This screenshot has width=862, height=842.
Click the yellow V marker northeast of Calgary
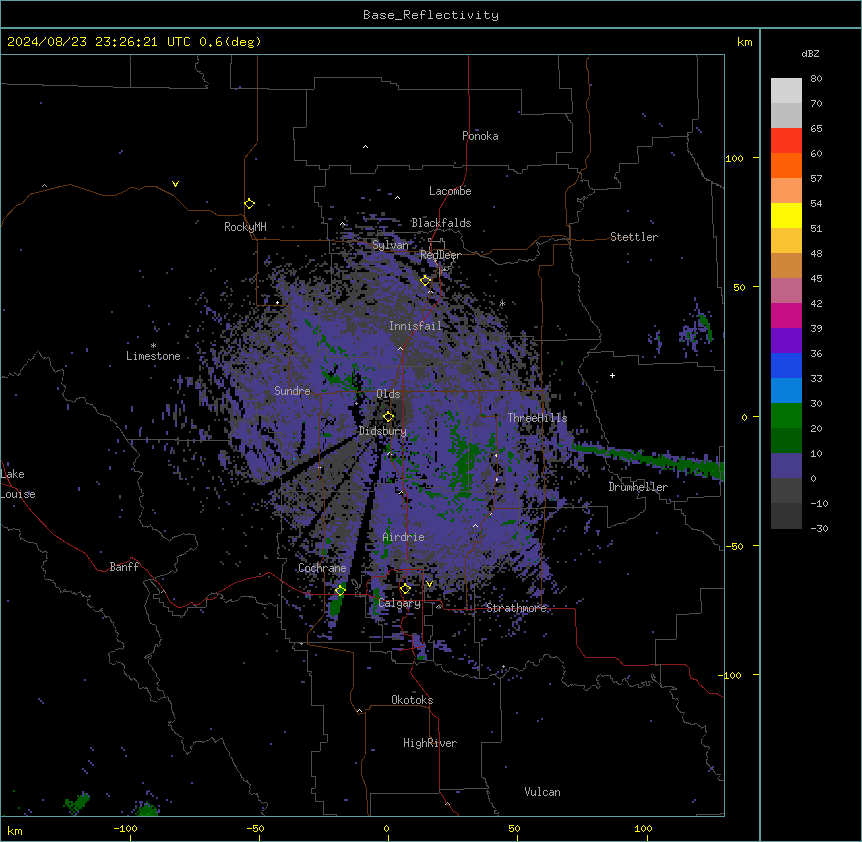pyautogui.click(x=429, y=584)
